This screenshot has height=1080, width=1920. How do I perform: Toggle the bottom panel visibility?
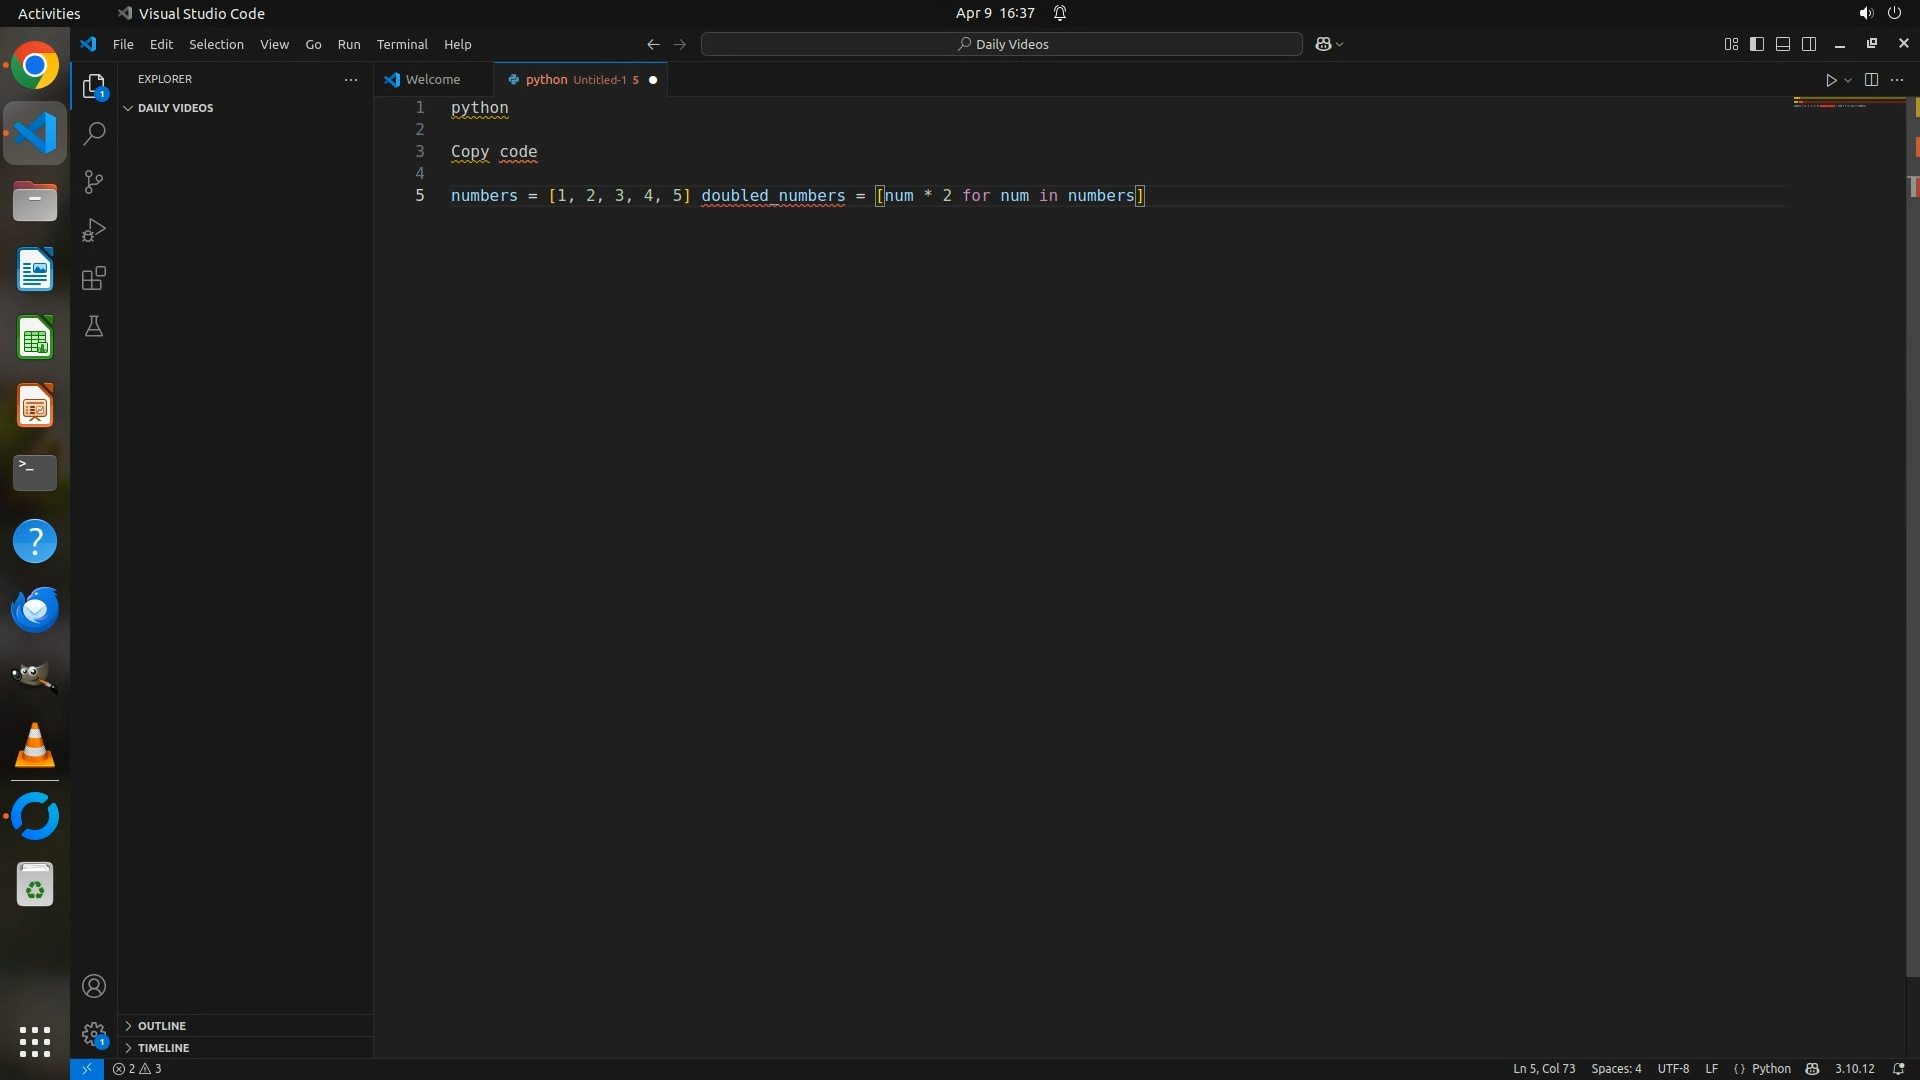tap(1783, 44)
